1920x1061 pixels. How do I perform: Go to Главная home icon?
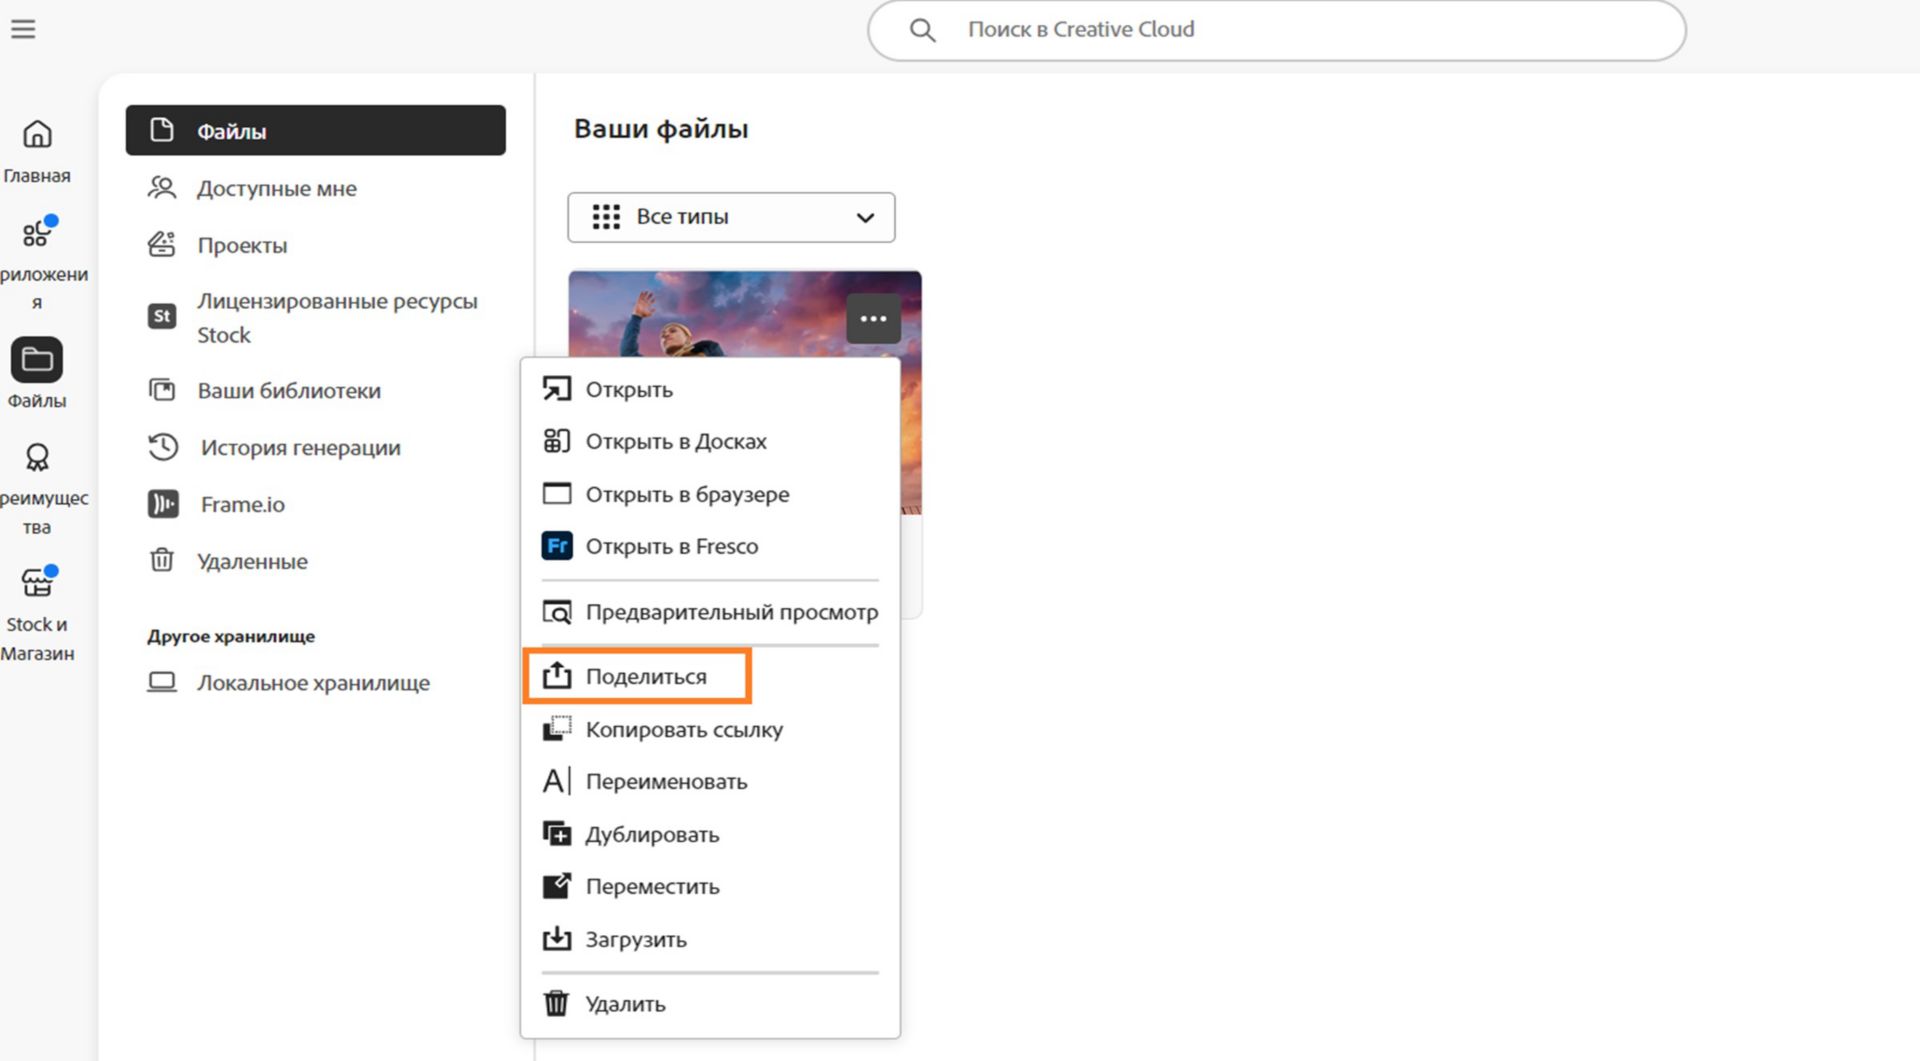point(37,134)
